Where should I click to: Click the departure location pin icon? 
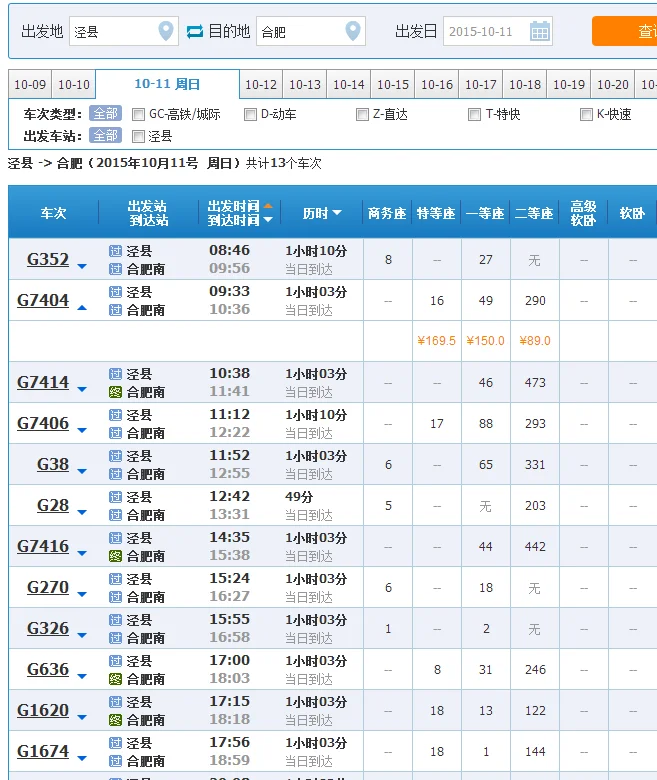pyautogui.click(x=166, y=31)
